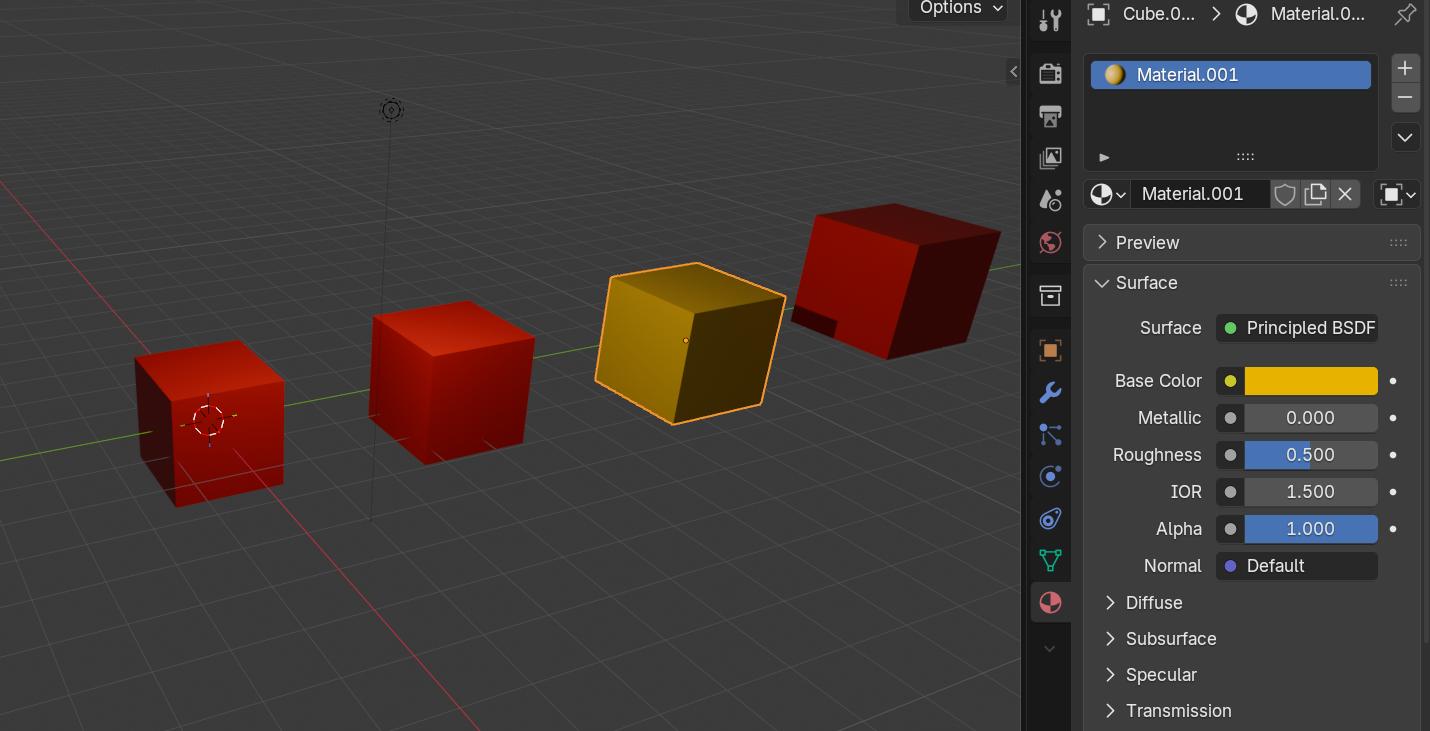Browse materials to link dropdown
Image resolution: width=1430 pixels, height=731 pixels.
(x=1107, y=194)
